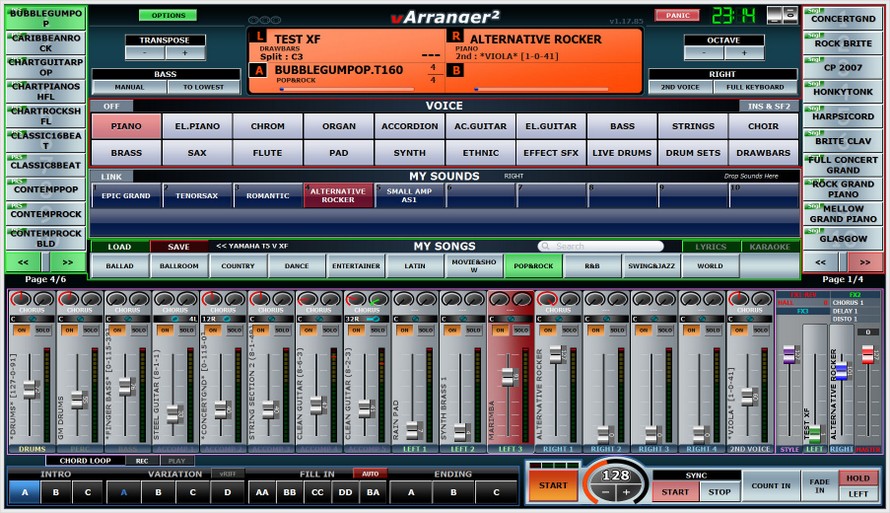Decrease tempo with the minus button
The height and width of the screenshot is (513, 890).
(x=598, y=492)
